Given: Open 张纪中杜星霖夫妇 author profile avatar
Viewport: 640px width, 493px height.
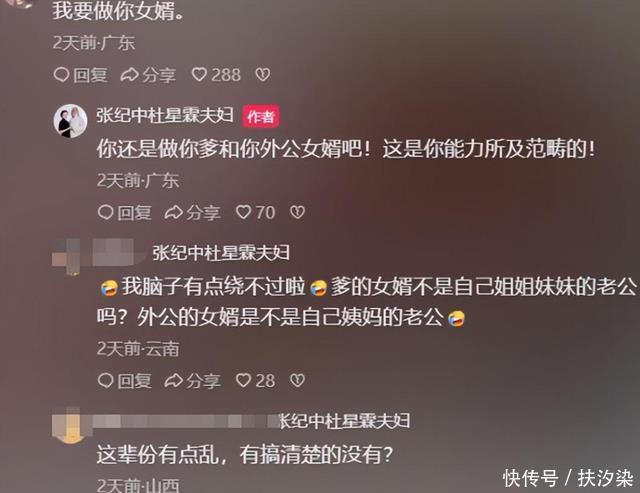Looking at the screenshot, I should click(70, 121).
